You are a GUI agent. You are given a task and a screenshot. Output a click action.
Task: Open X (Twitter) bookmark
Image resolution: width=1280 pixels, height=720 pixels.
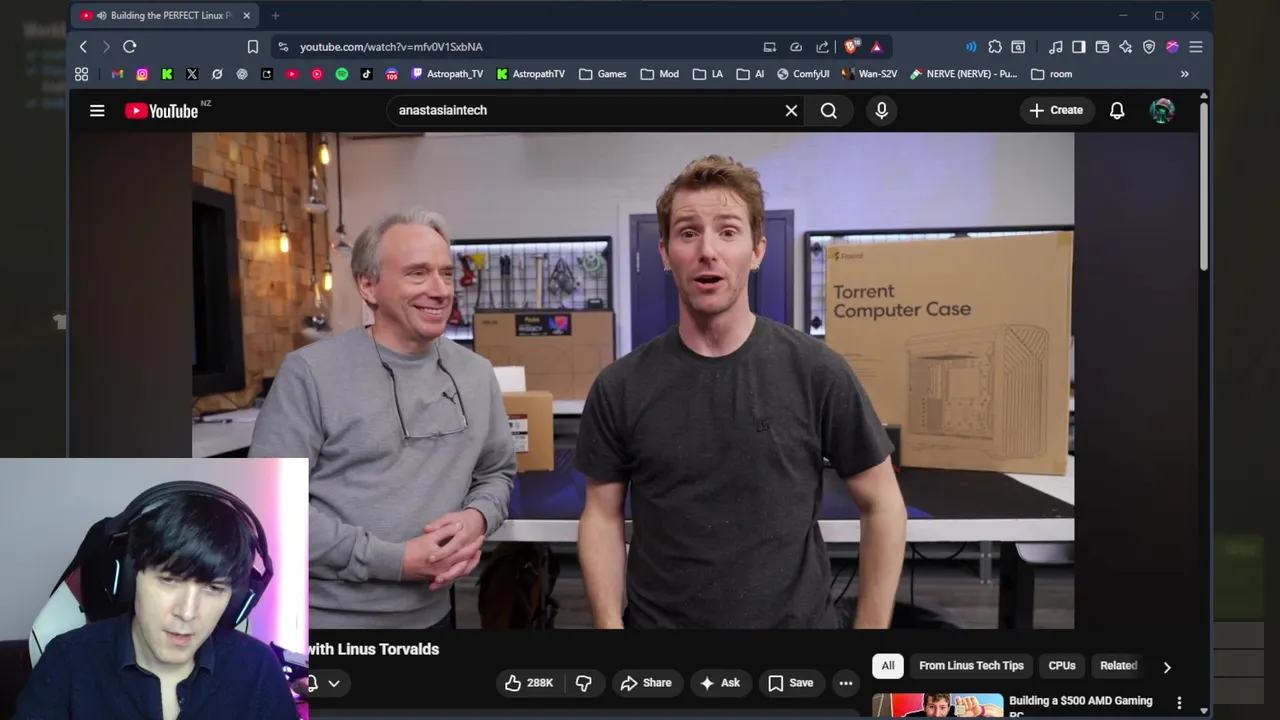pyautogui.click(x=192, y=74)
